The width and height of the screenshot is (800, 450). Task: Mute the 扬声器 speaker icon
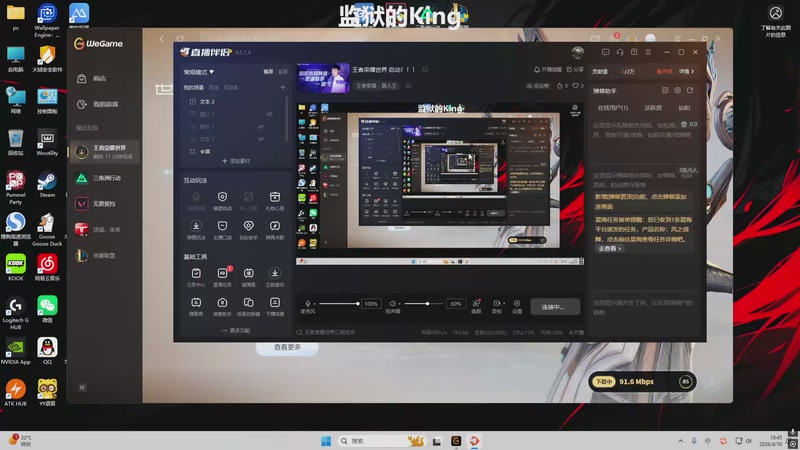392,304
